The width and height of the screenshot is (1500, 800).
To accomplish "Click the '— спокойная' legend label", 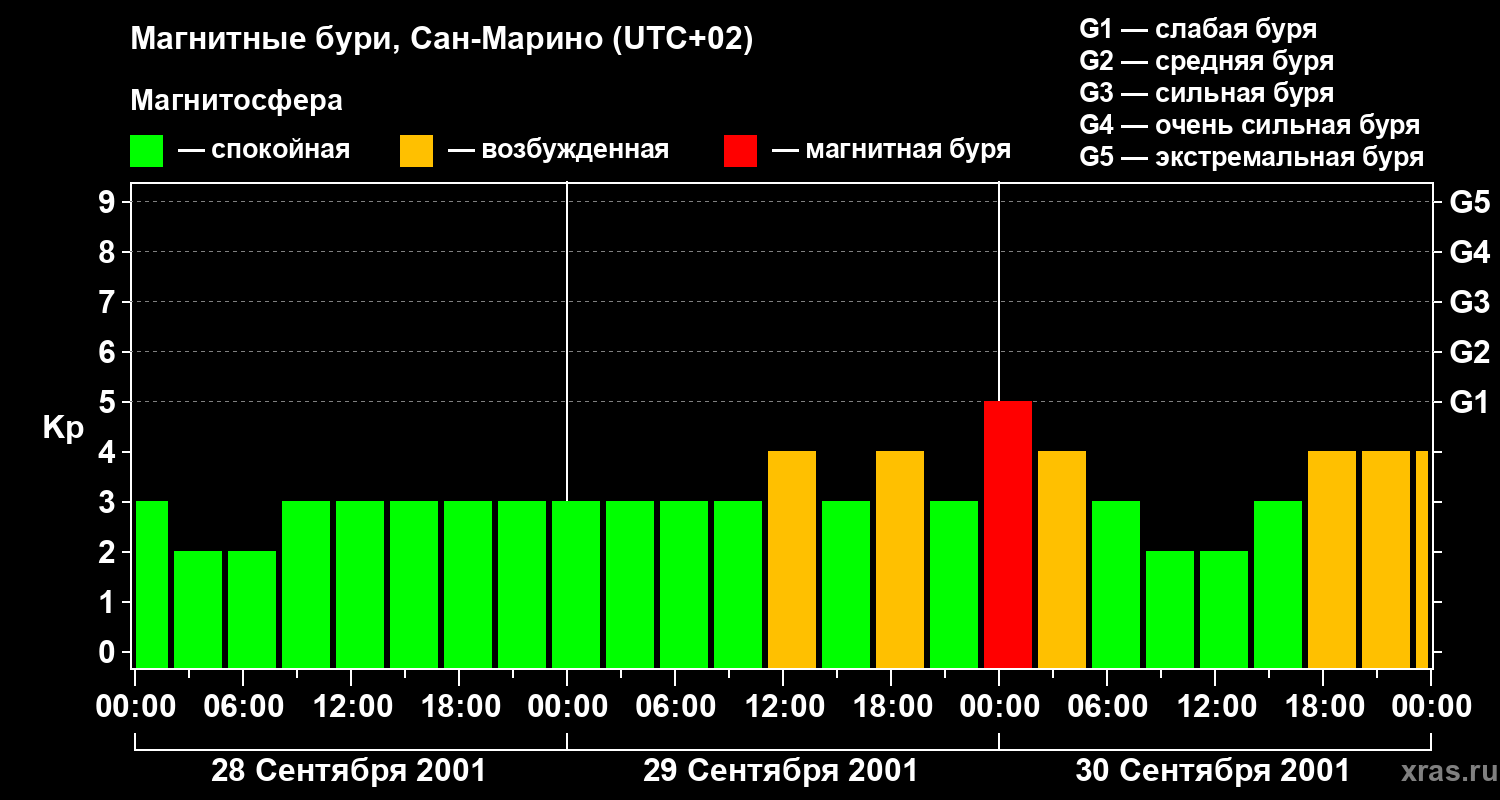I will pos(264,151).
